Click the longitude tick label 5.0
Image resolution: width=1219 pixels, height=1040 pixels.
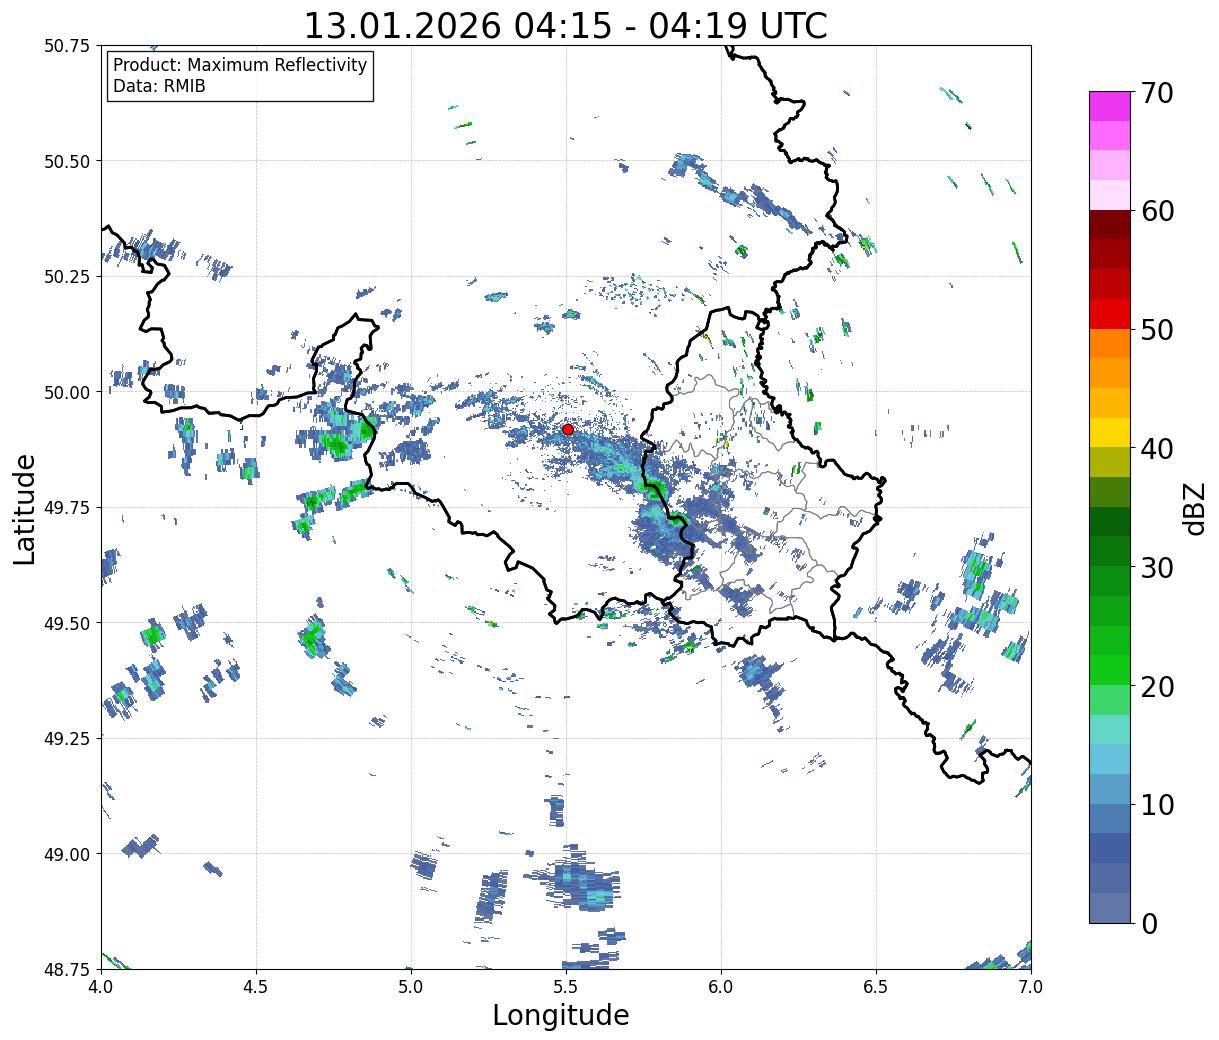tap(411, 987)
